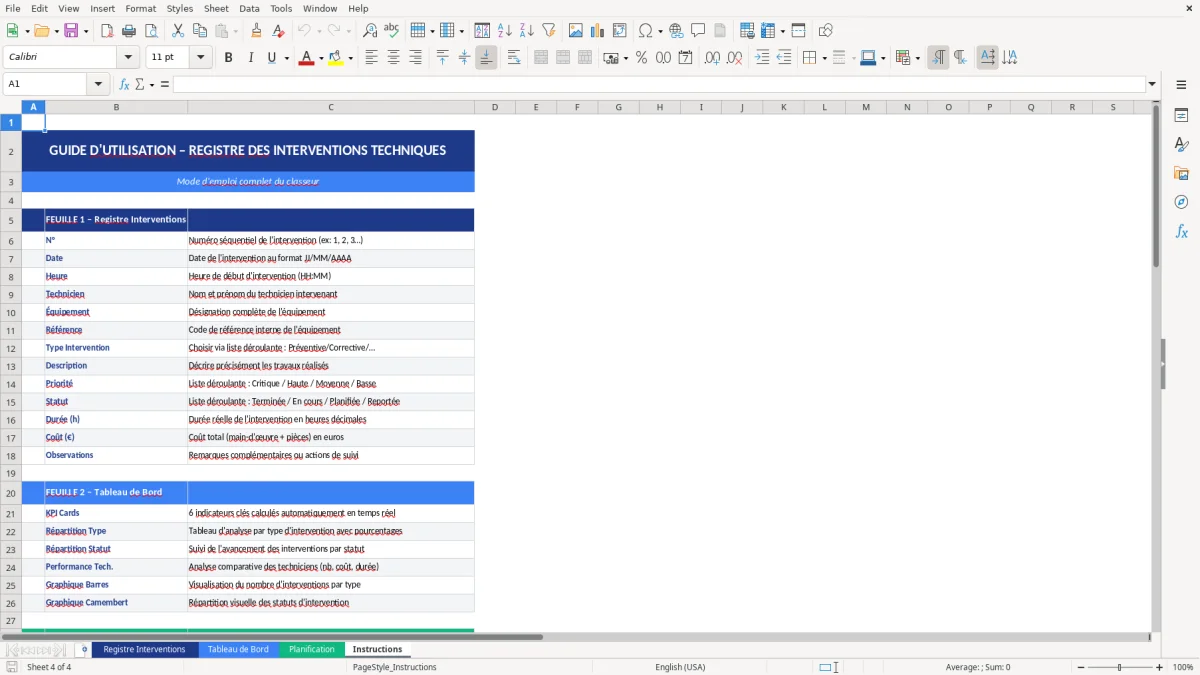The width and height of the screenshot is (1200, 675).
Task: Define print area icon
Action: [745, 31]
